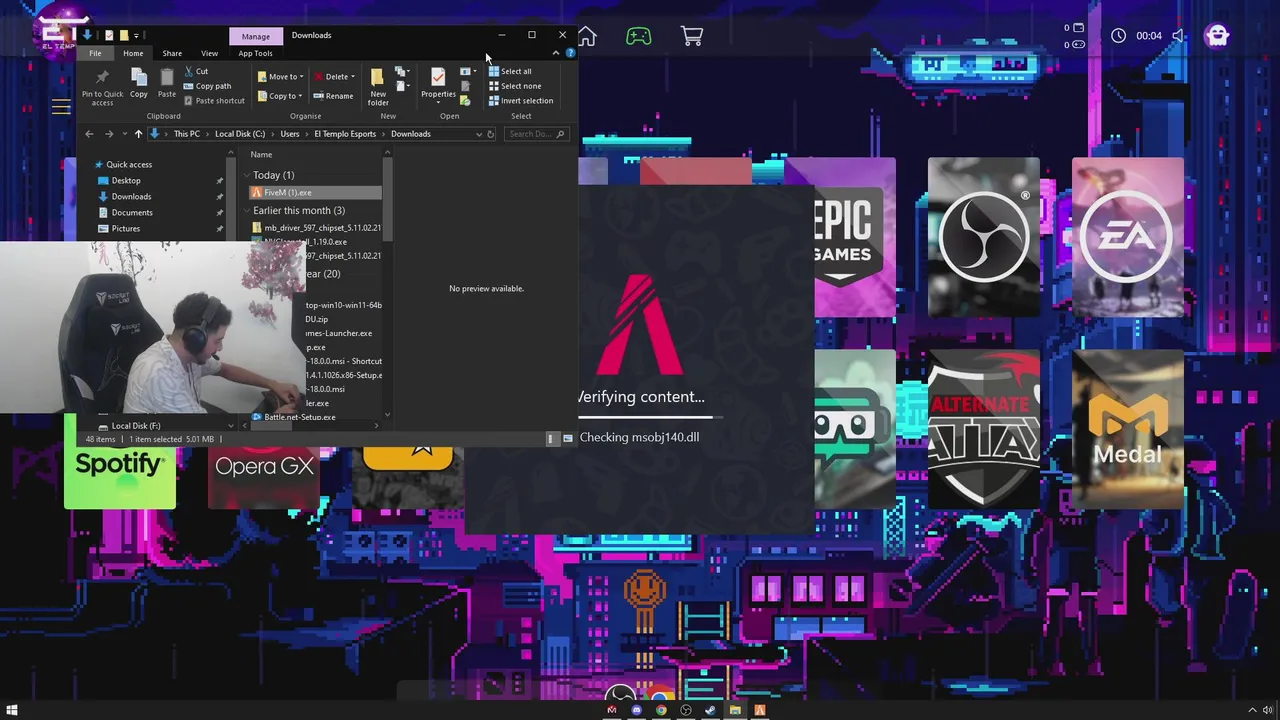
Task: Click the game controller icon in top bar
Action: (x=638, y=36)
